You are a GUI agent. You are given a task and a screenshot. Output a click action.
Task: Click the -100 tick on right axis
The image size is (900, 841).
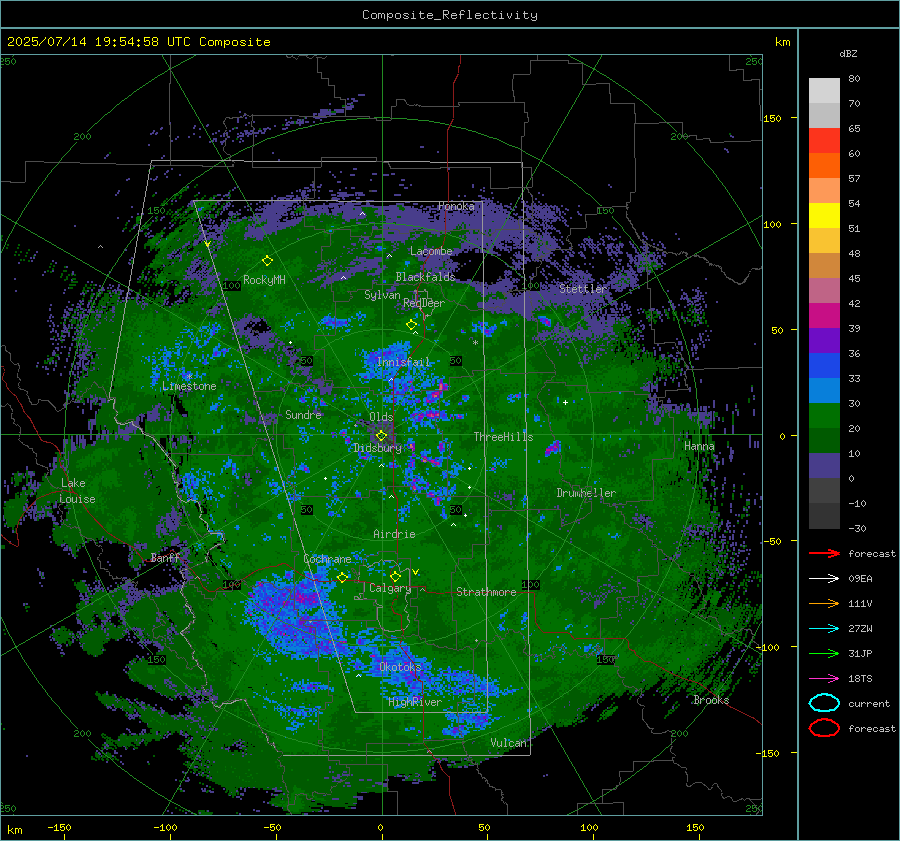pyautogui.click(x=768, y=647)
